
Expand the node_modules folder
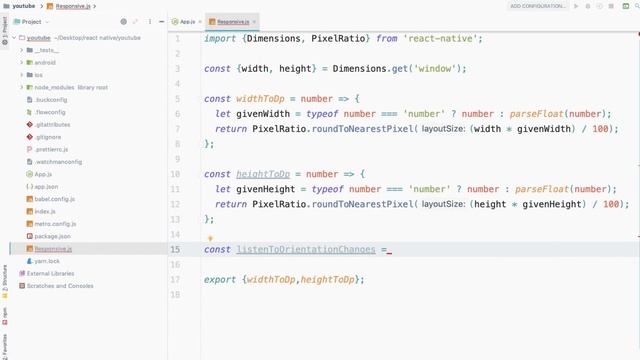(x=22, y=87)
